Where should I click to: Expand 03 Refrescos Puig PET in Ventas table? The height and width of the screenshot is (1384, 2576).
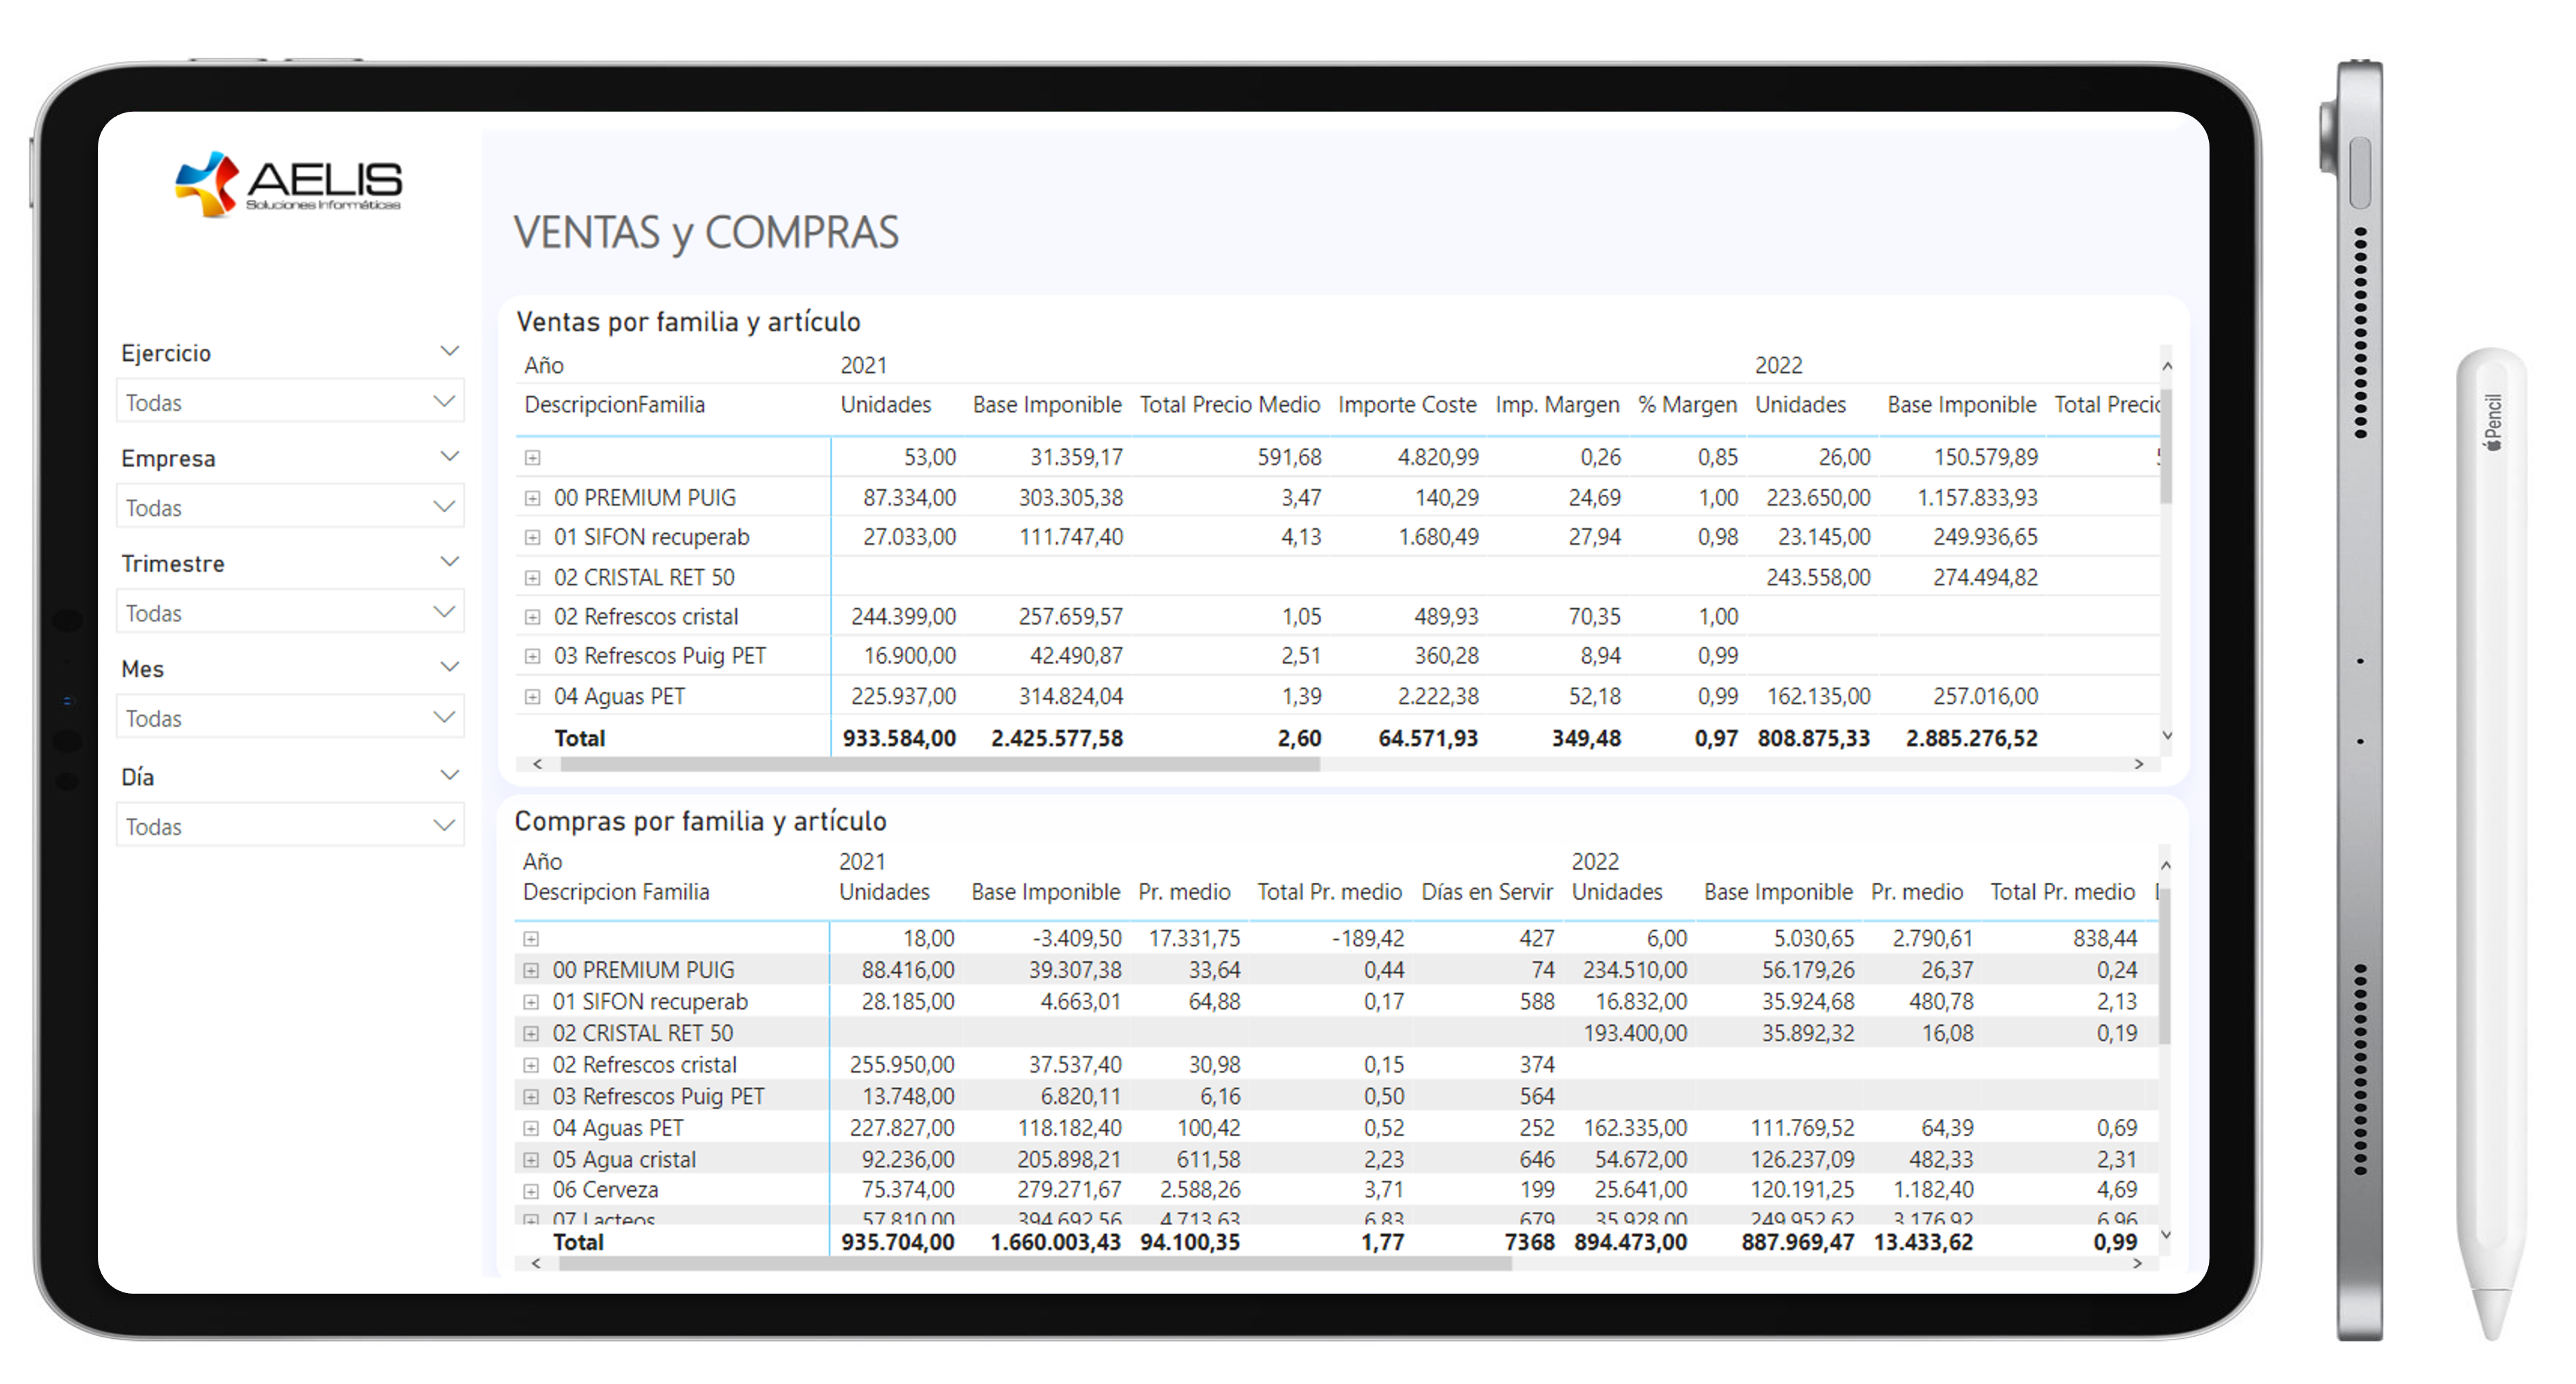click(x=533, y=656)
